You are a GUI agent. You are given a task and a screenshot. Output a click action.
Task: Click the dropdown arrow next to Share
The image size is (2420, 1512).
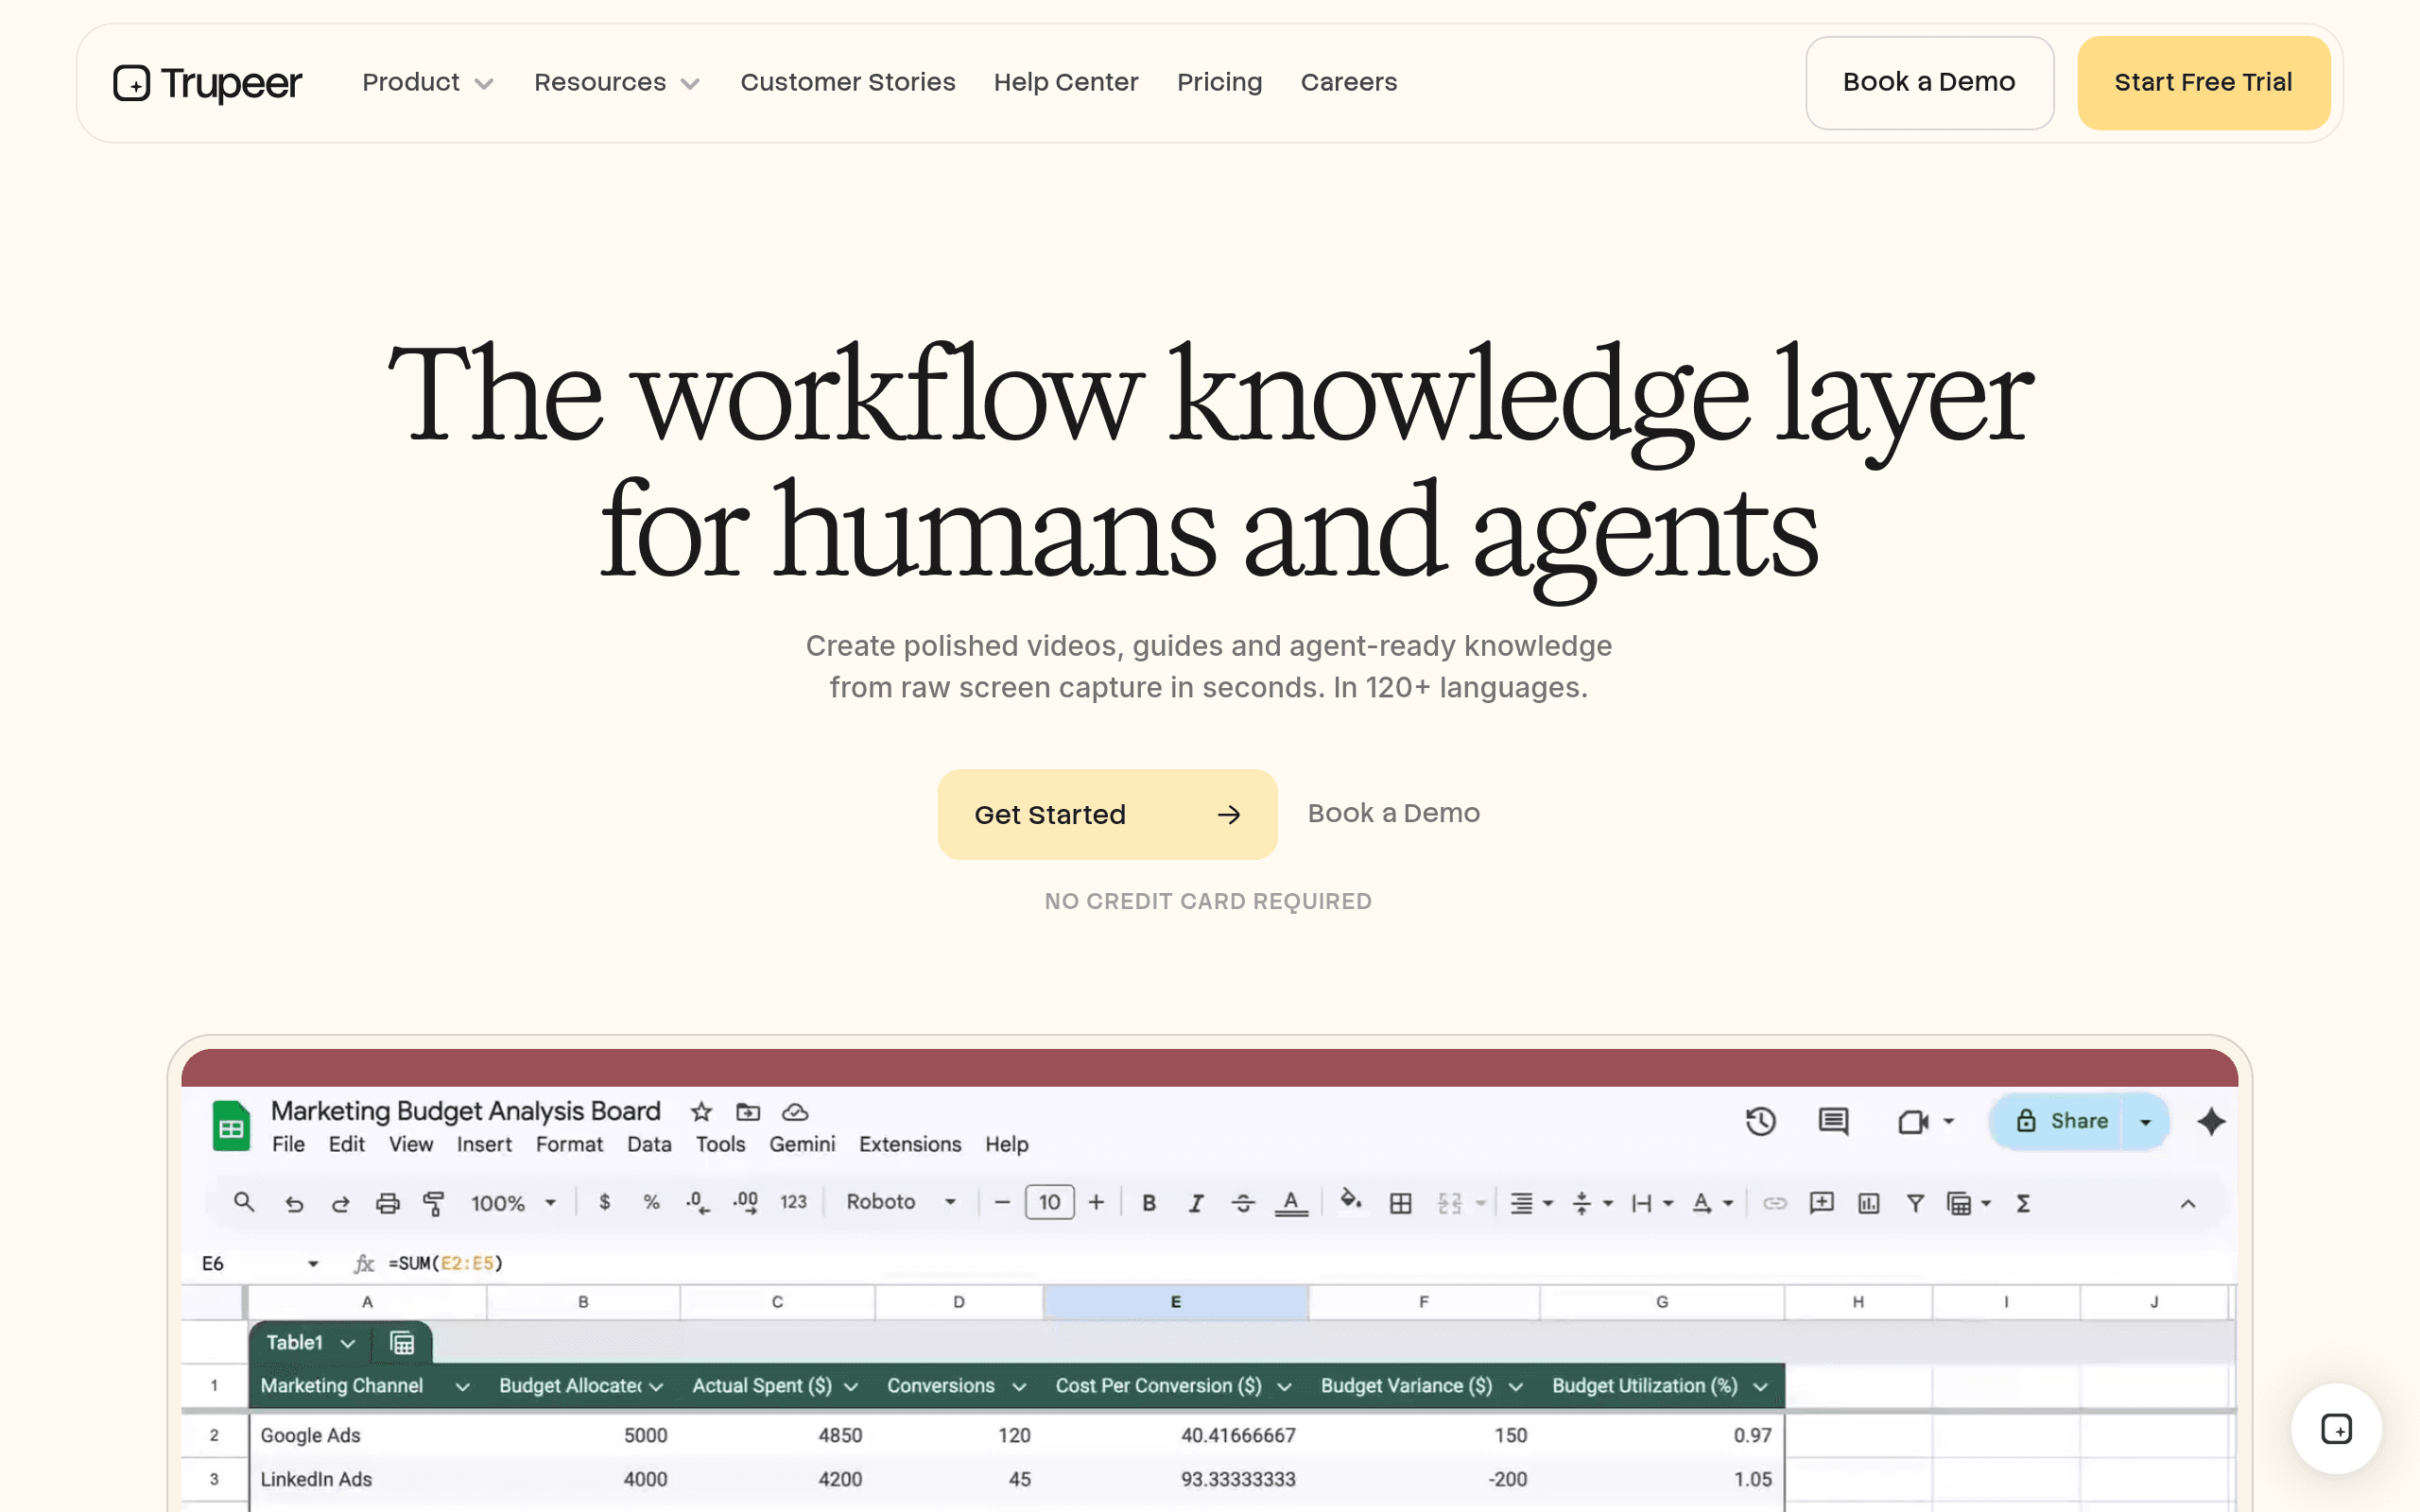click(x=2145, y=1122)
